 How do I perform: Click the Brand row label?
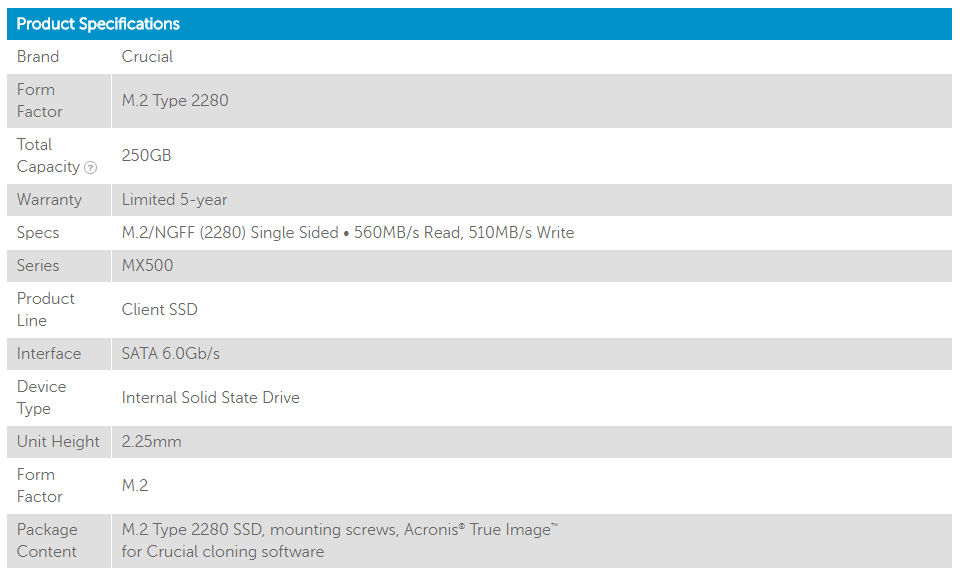pos(38,57)
